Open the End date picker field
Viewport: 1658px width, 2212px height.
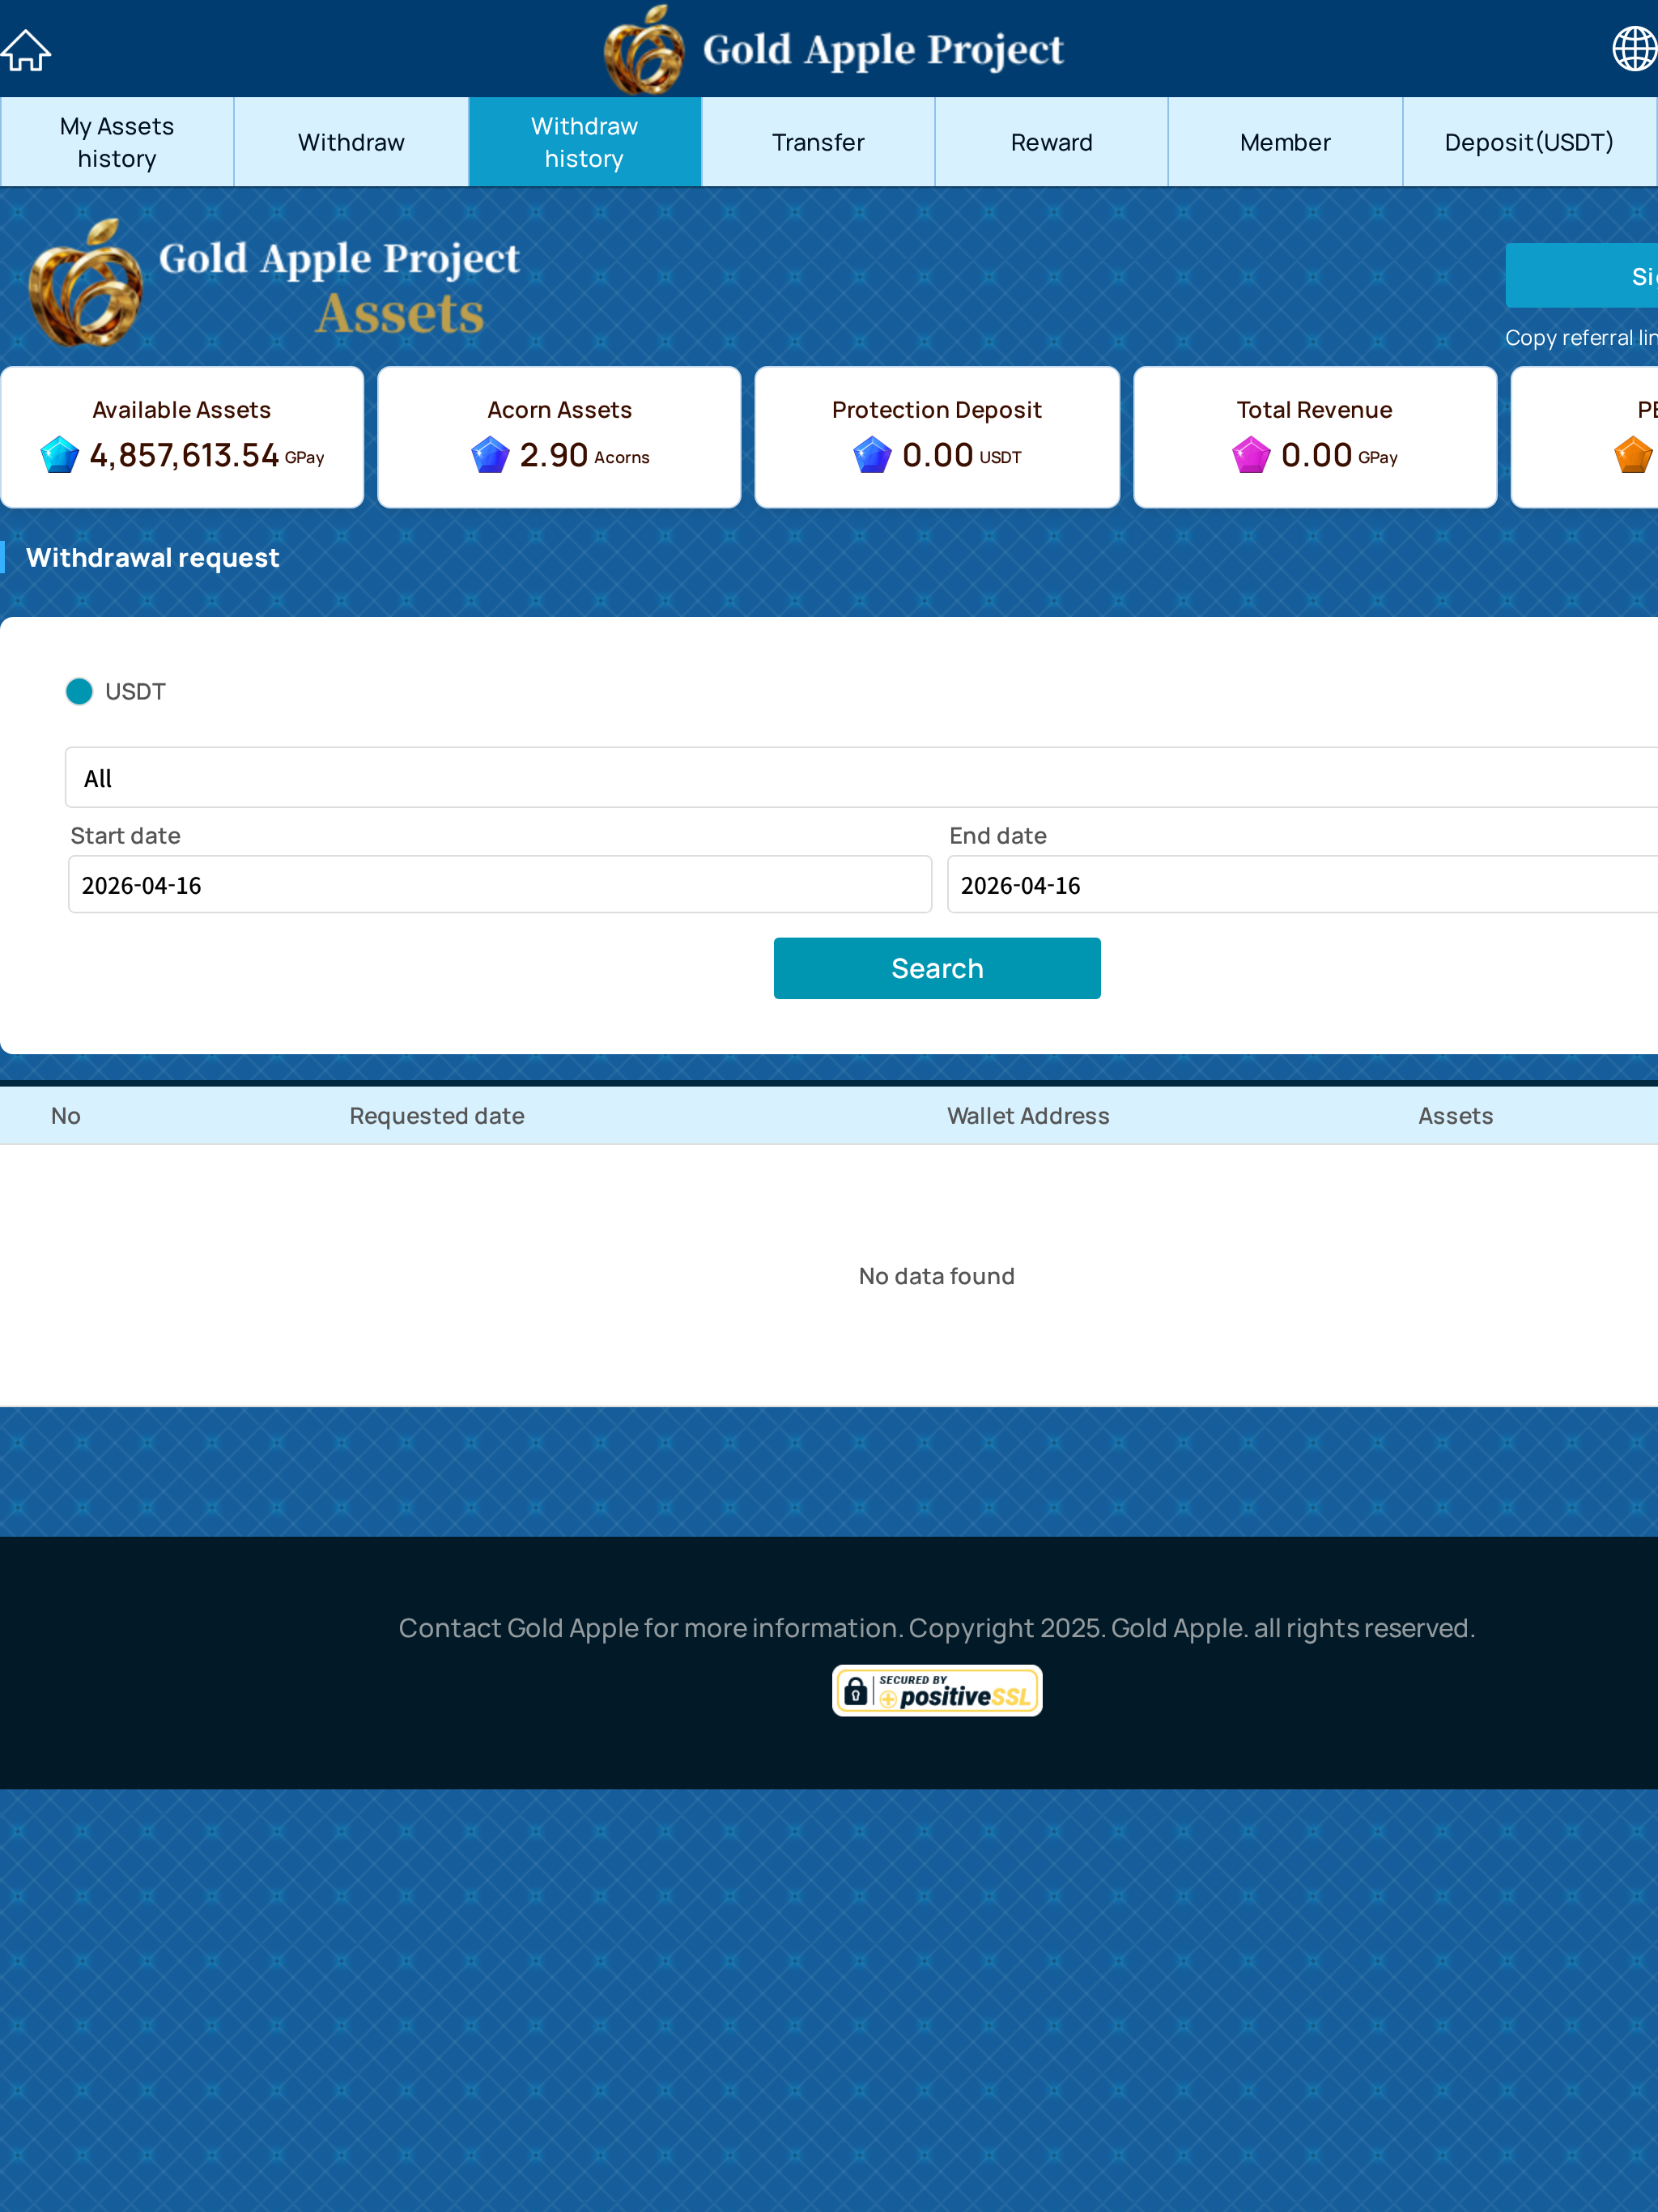1300,885
